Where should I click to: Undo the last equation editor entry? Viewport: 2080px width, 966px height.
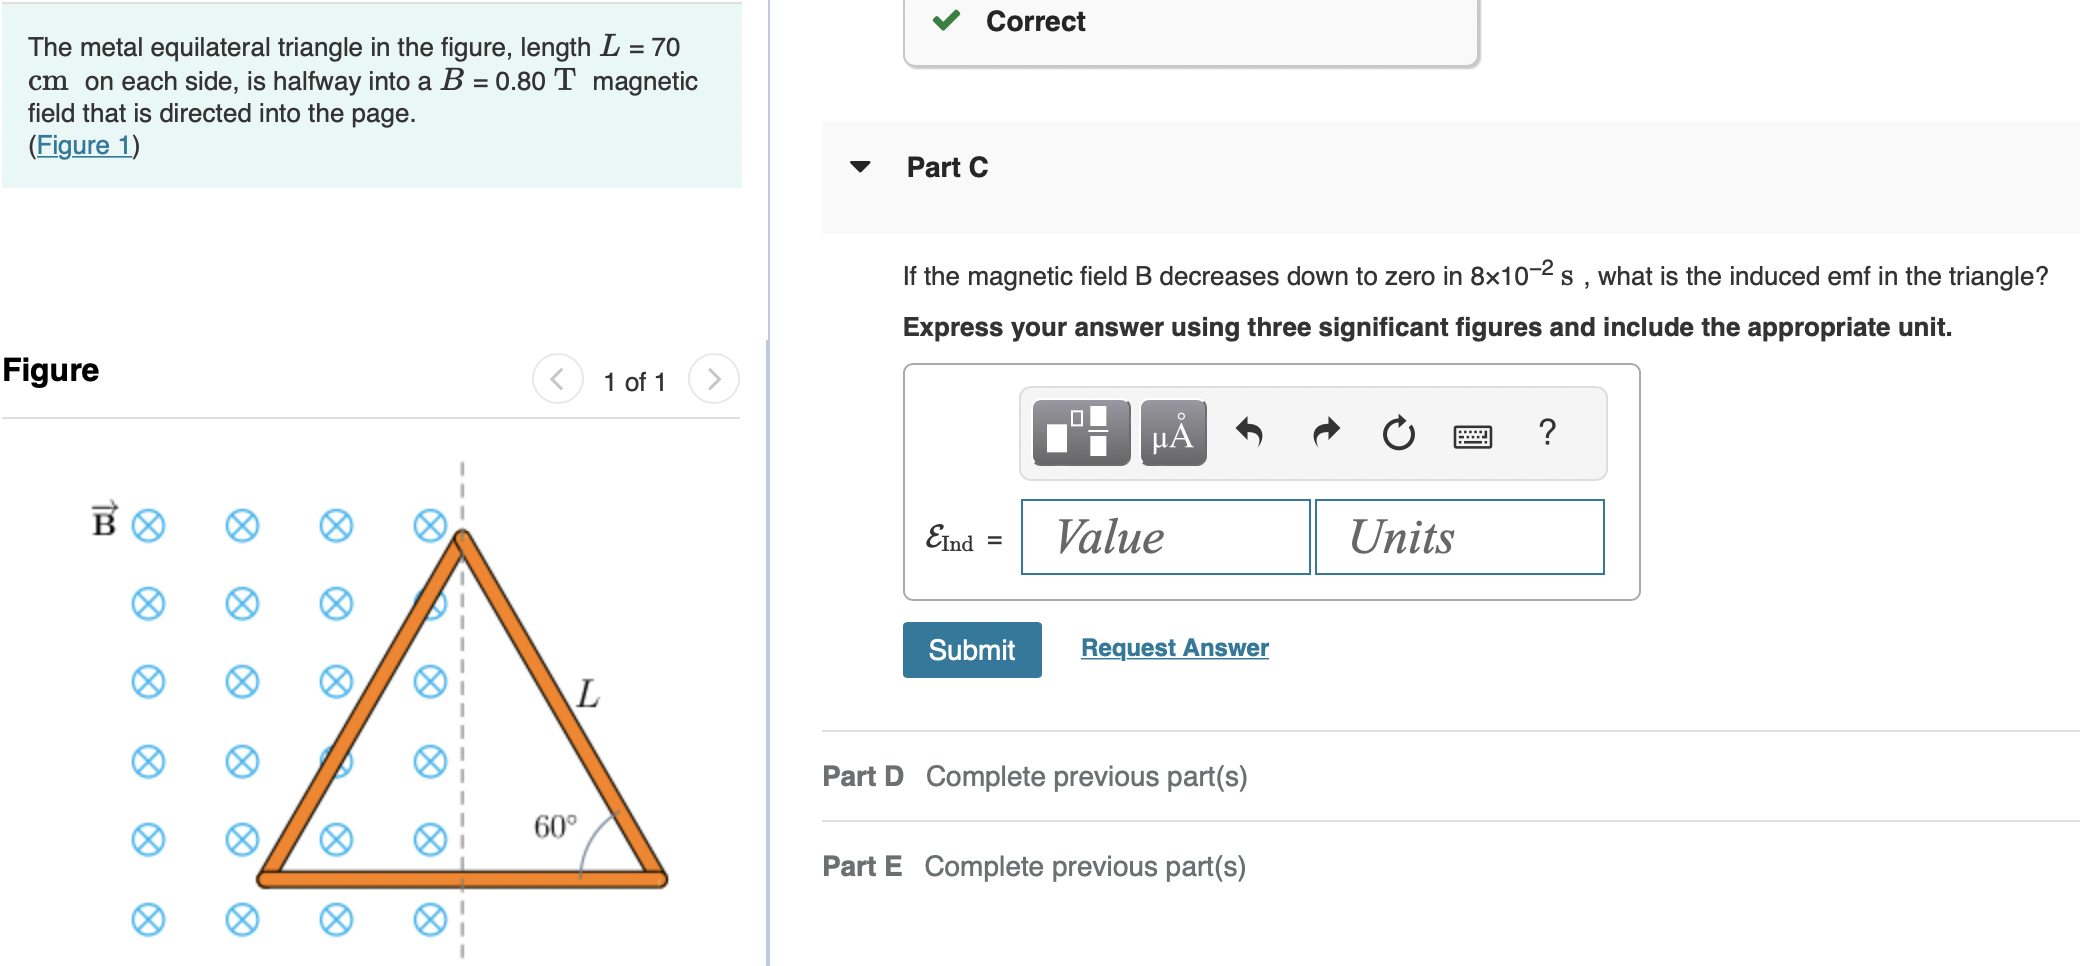(1252, 433)
